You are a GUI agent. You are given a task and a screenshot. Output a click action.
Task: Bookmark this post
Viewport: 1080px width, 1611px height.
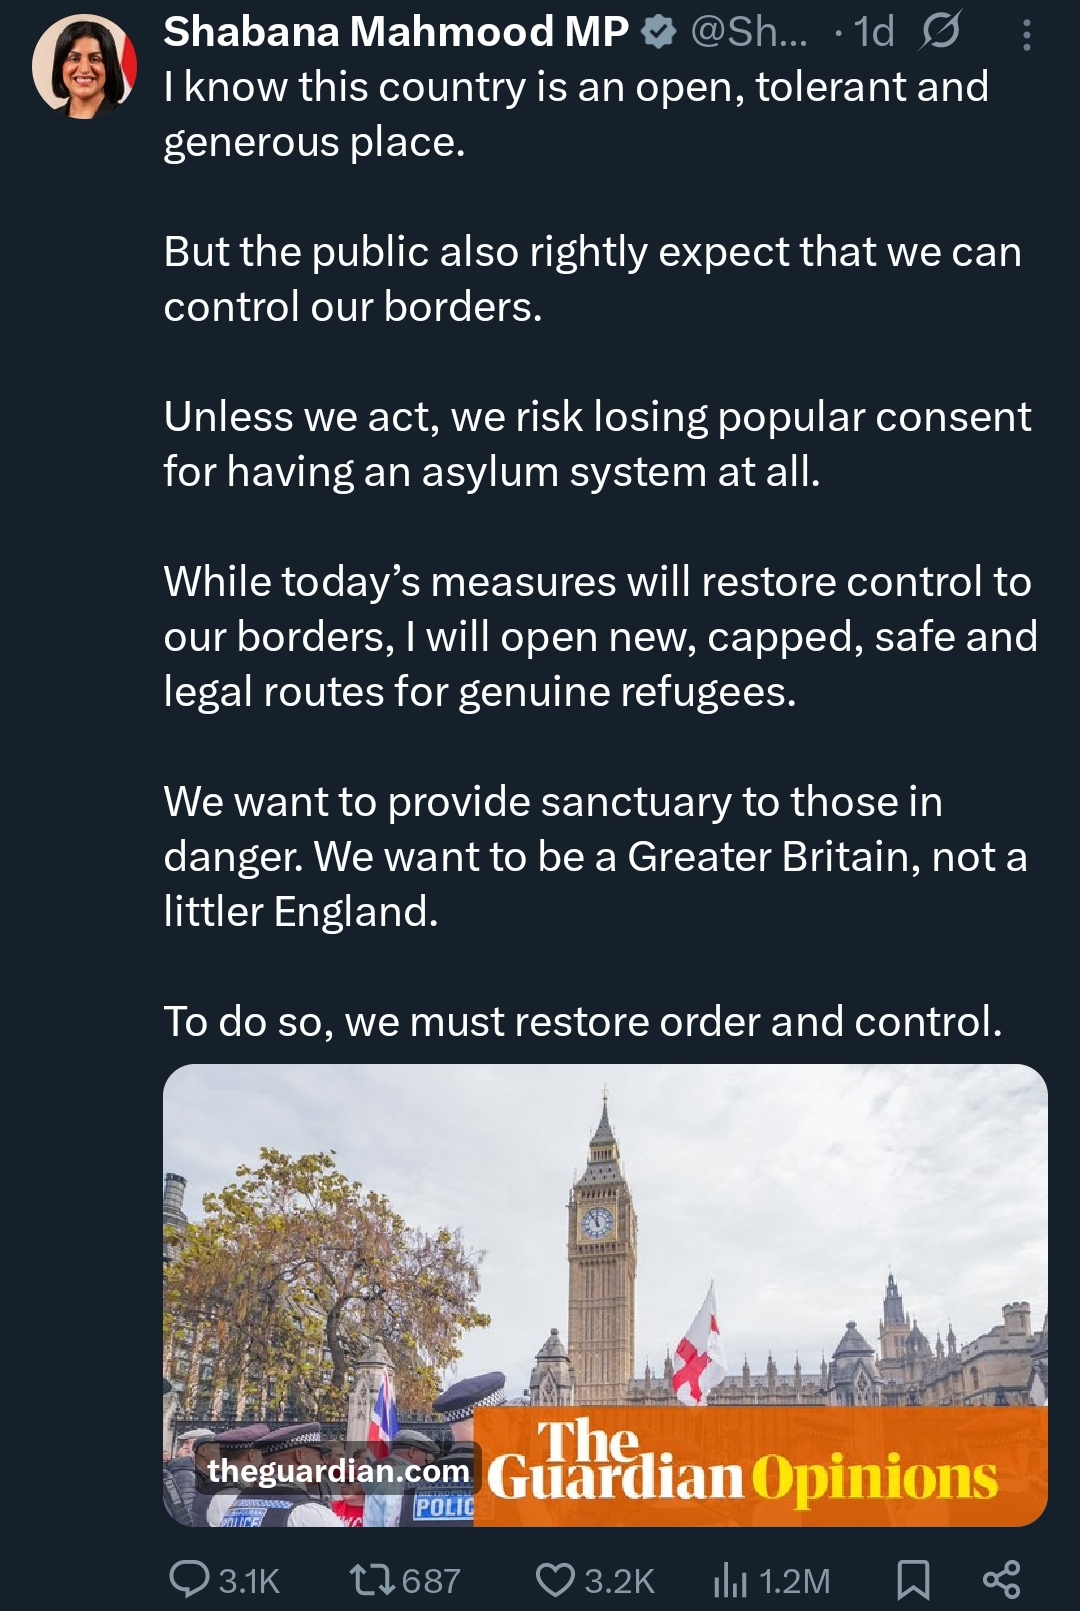(912, 1579)
